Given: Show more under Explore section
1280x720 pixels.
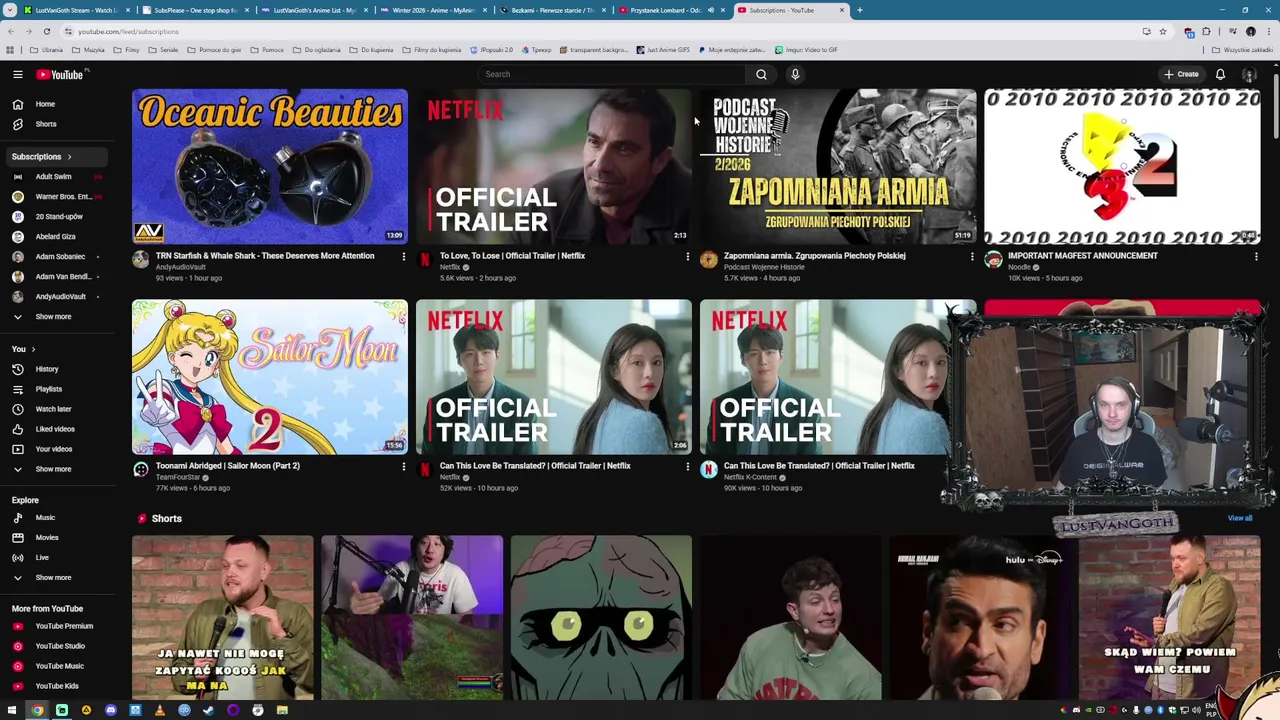Looking at the screenshot, I should coord(54,577).
